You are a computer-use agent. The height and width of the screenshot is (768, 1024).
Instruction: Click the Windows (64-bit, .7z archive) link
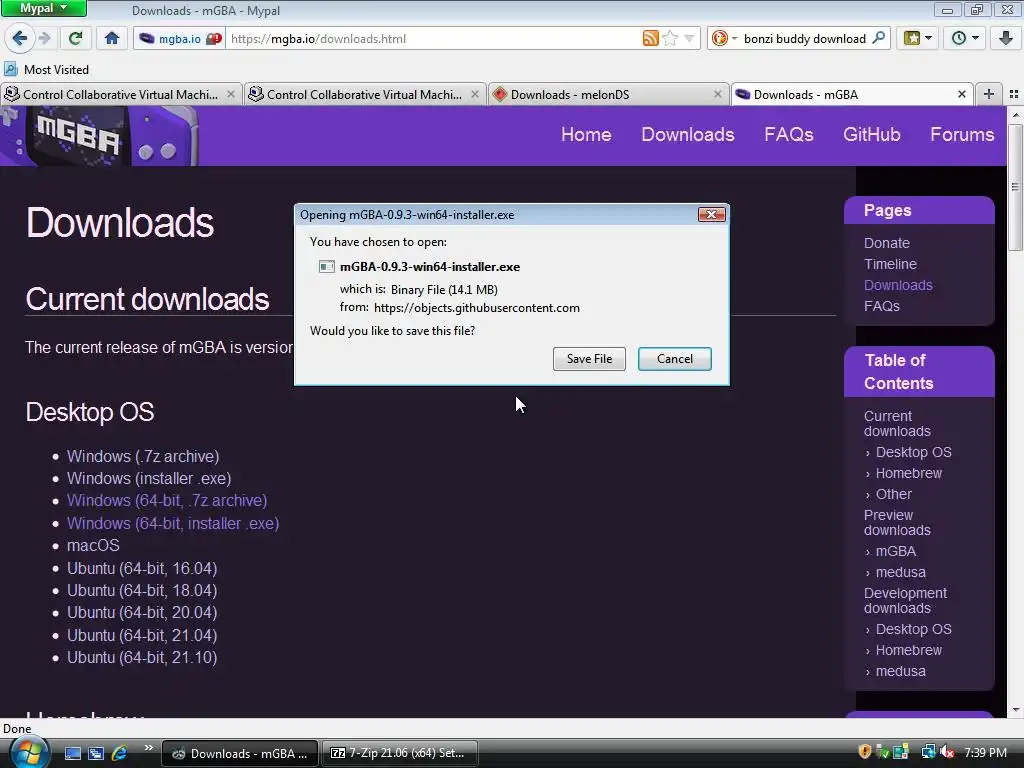coord(167,500)
